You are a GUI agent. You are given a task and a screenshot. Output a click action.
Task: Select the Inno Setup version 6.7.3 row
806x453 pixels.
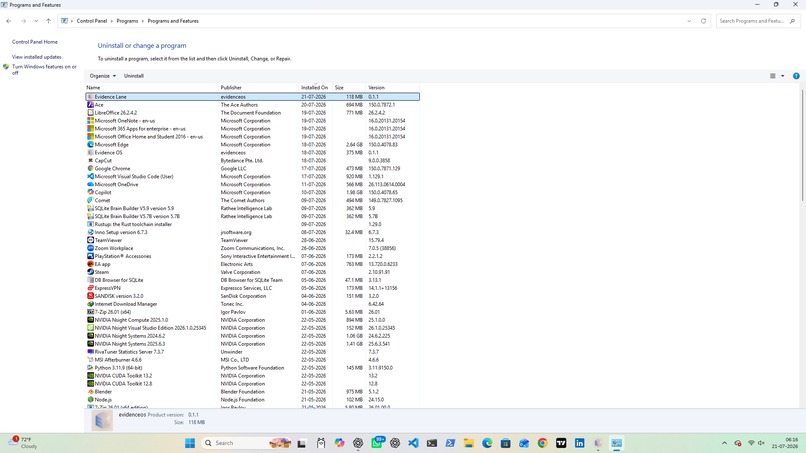(252, 232)
